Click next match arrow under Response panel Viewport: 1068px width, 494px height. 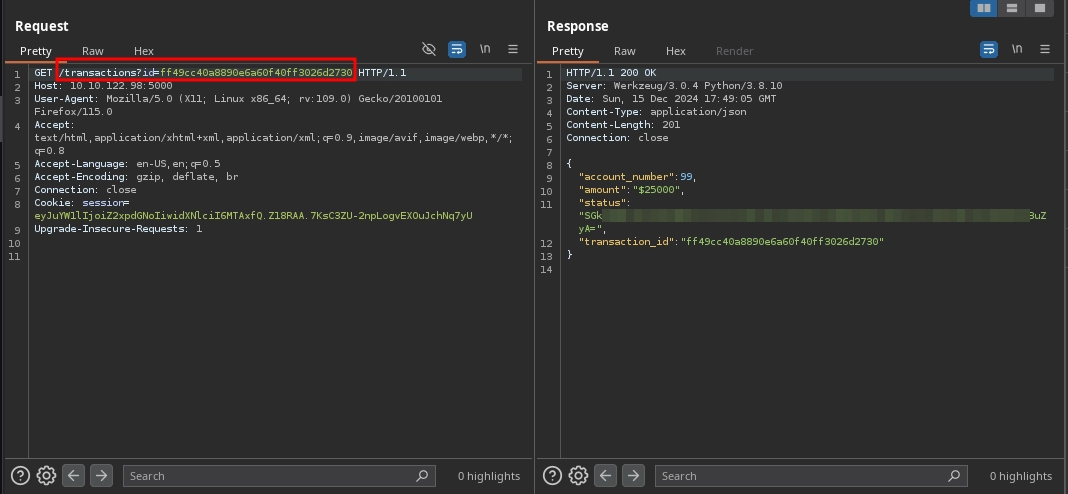click(633, 476)
